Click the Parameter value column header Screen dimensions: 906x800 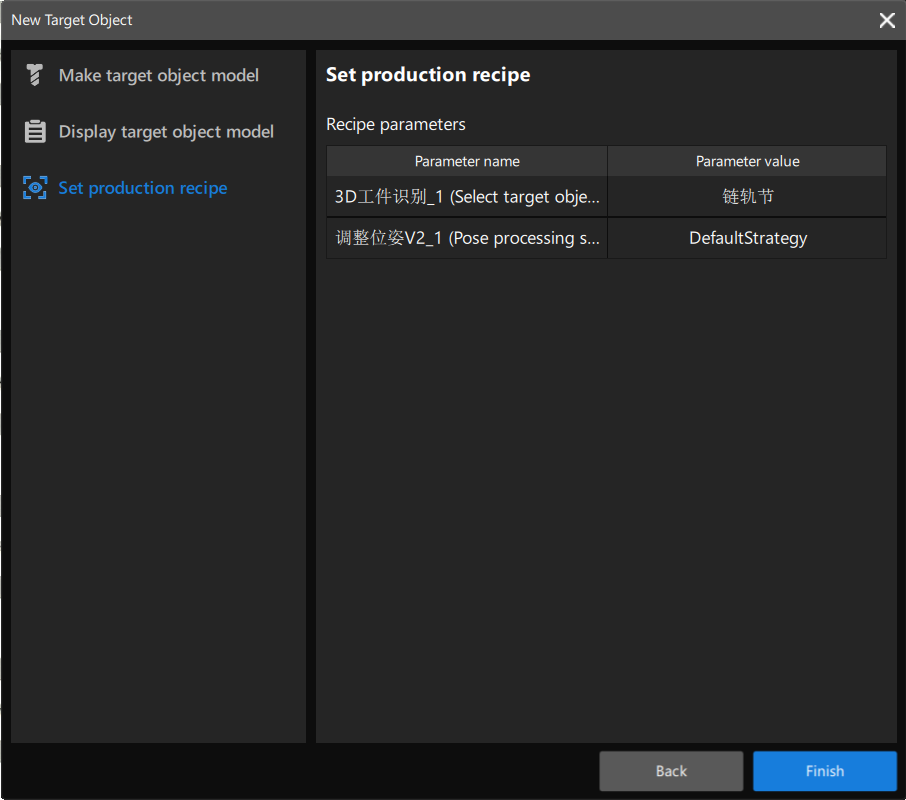[747, 161]
